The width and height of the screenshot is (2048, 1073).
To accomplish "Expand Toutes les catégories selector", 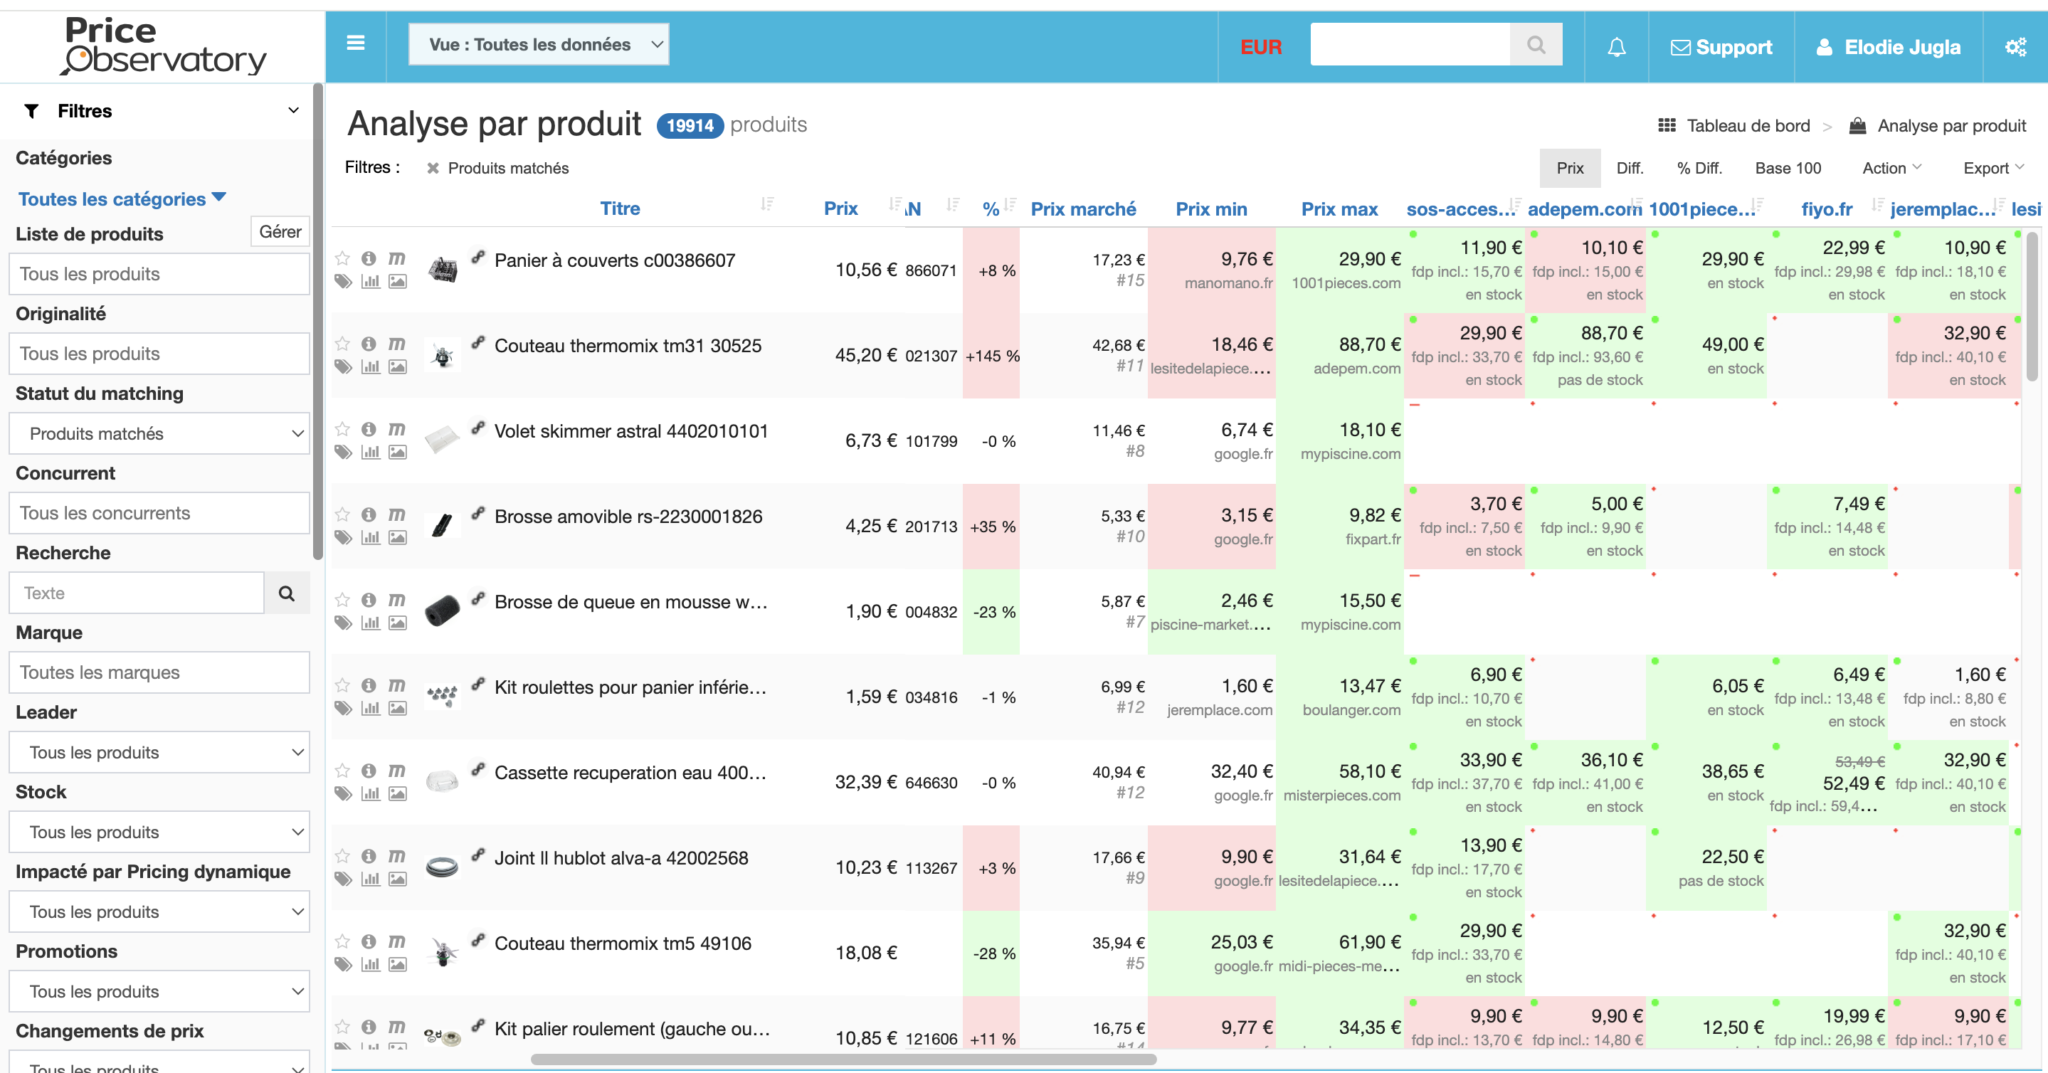I will click(x=122, y=199).
